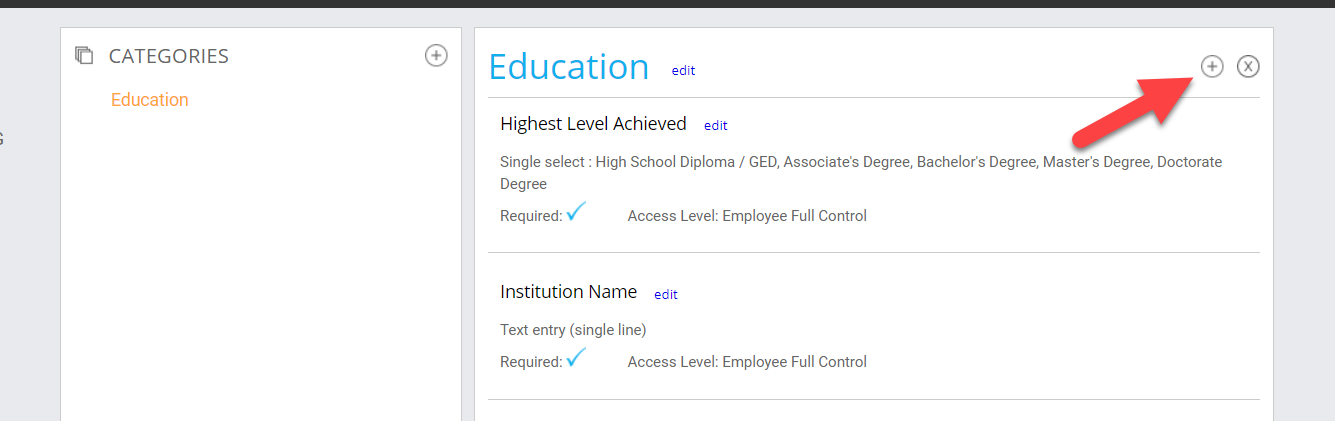Click the add field plus icon in Education
Image resolution: width=1335 pixels, height=421 pixels.
[x=1211, y=66]
